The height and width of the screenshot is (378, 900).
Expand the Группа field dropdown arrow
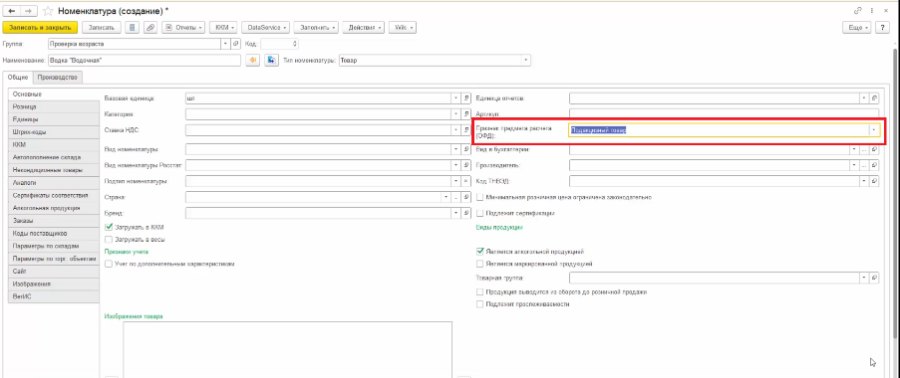(x=226, y=44)
